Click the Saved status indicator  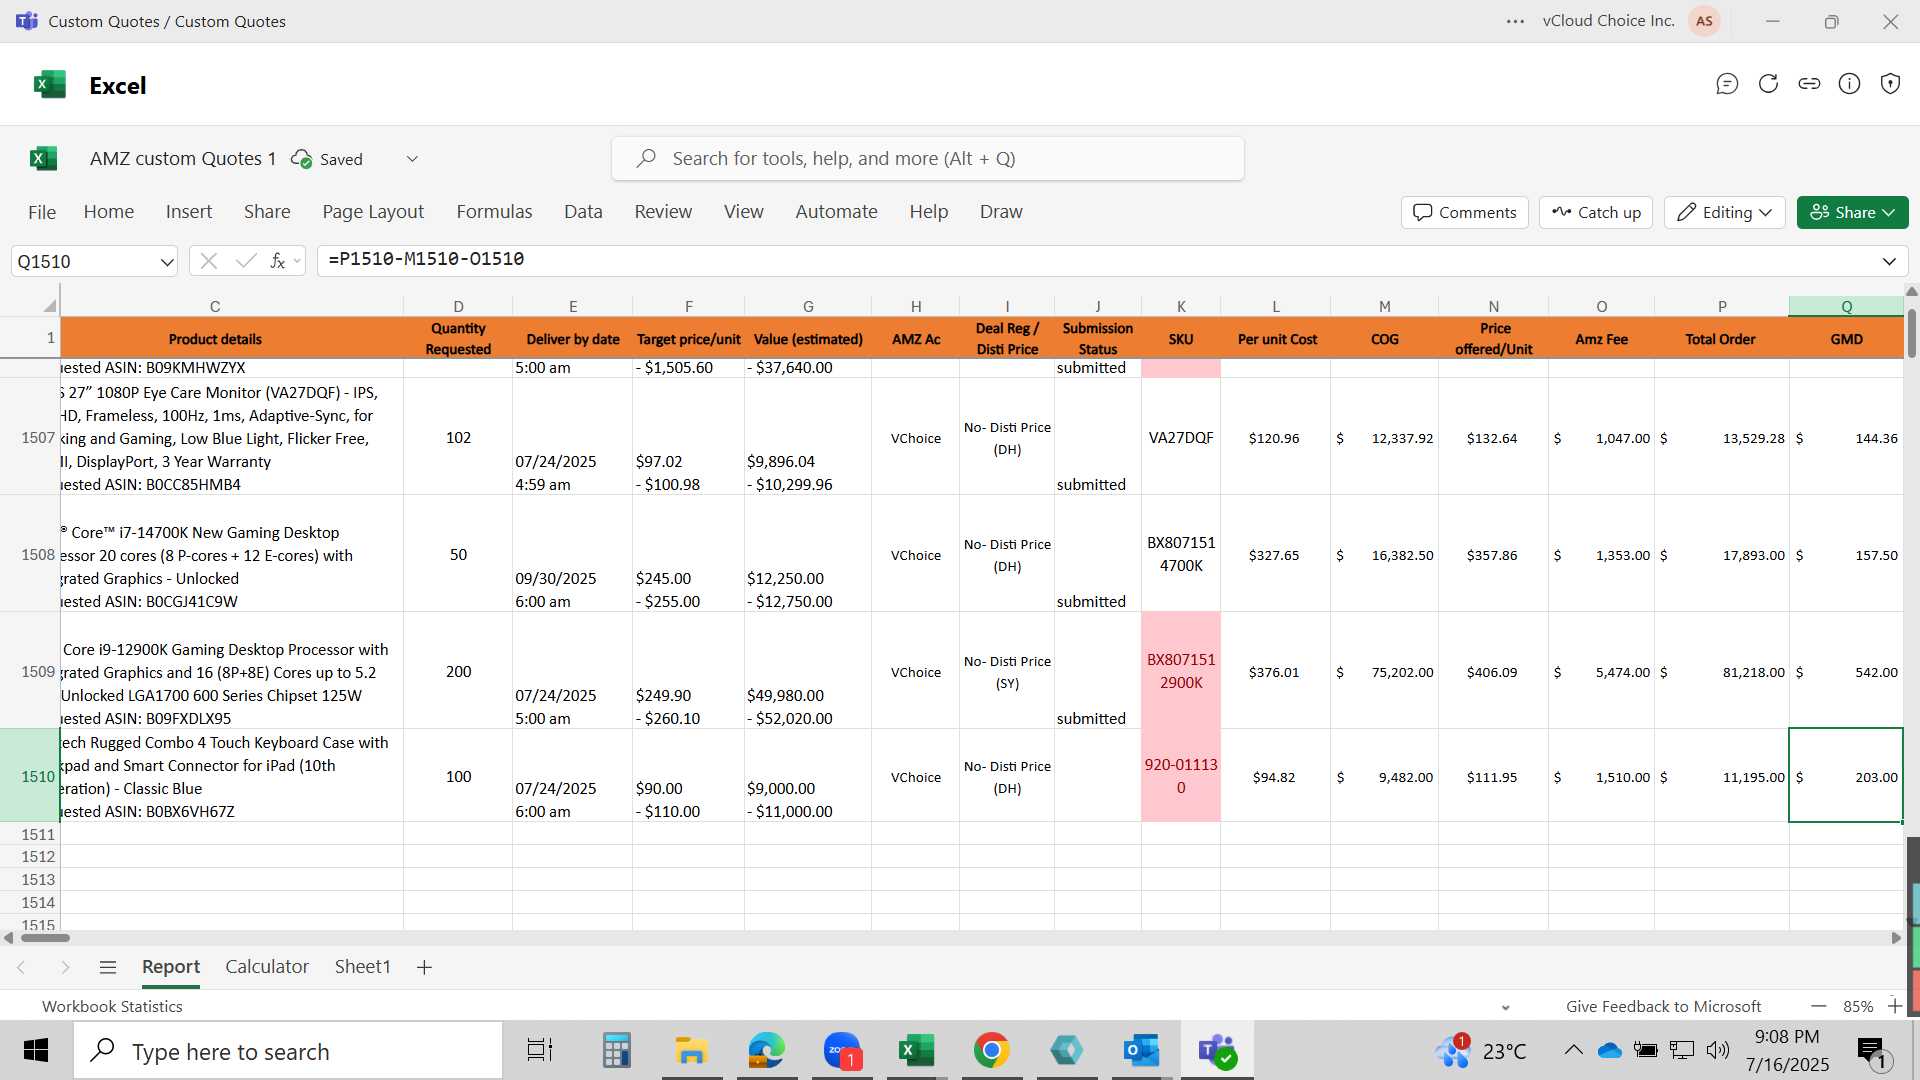[x=327, y=159]
